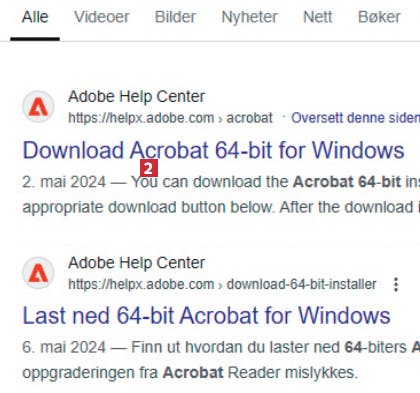Screen dimensions: 420x393
Task: Click the second result's Adobe logo icon
Action: click(x=38, y=273)
